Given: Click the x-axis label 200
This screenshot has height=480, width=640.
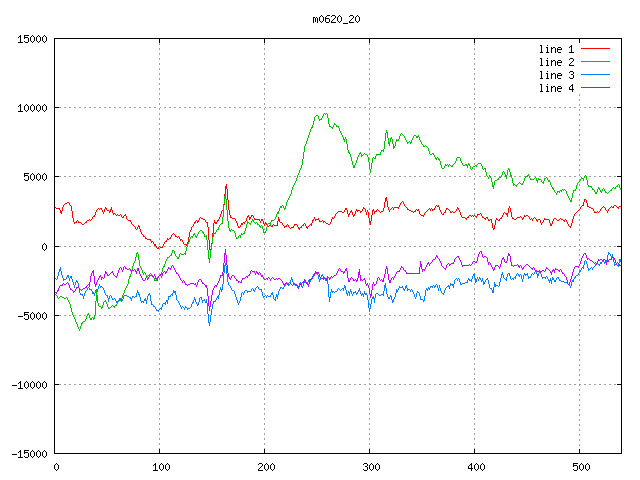Looking at the screenshot, I should (266, 467).
